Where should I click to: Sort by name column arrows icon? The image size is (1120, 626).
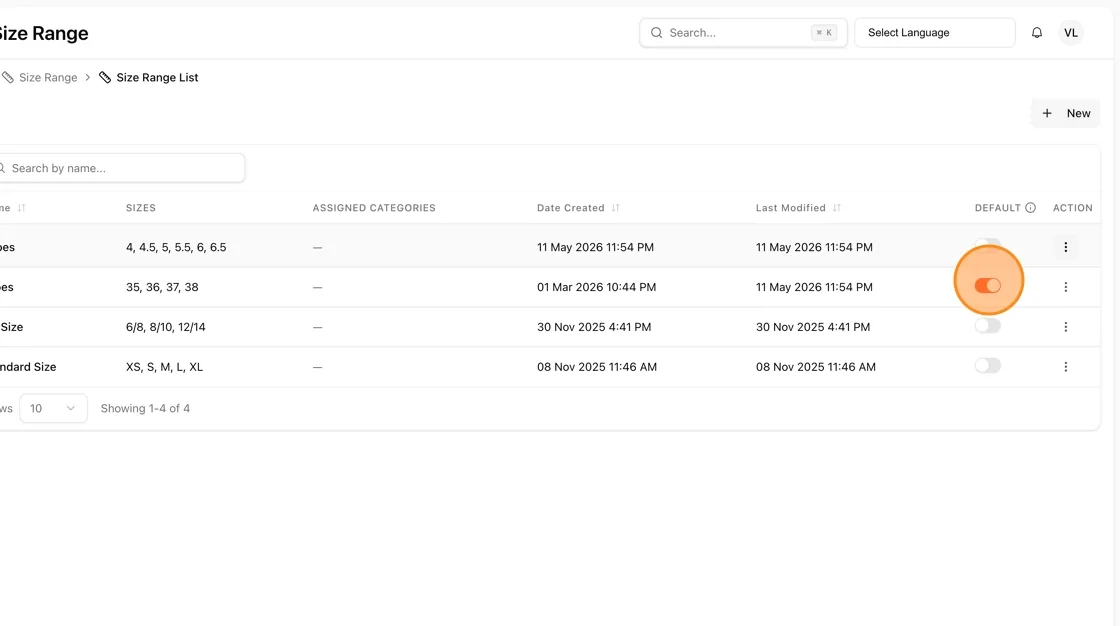coord(21,208)
